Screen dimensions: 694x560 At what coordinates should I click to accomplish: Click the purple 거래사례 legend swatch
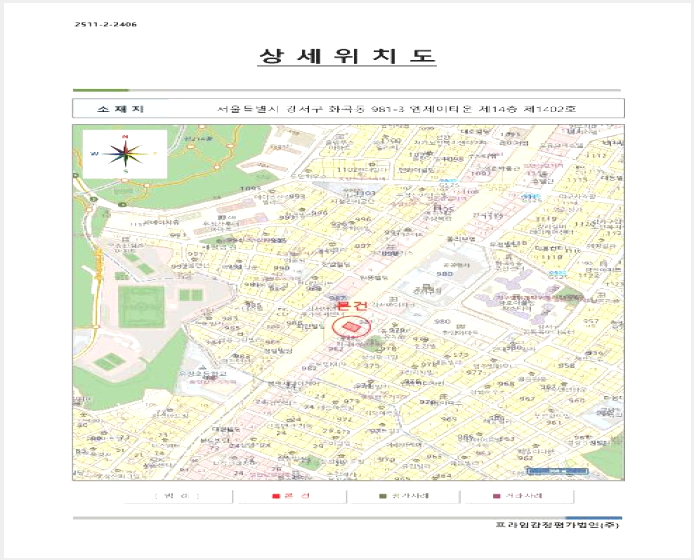[496, 496]
